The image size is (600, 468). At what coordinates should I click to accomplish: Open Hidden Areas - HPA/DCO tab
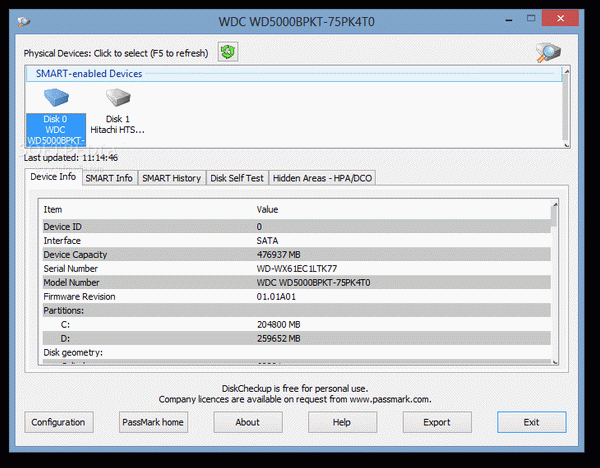click(322, 178)
